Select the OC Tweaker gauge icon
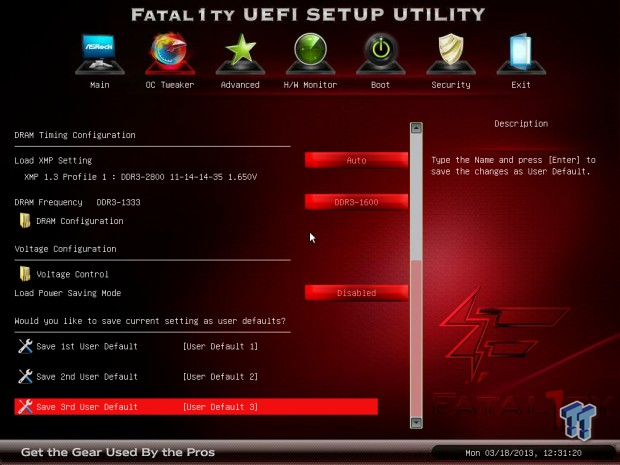The height and width of the screenshot is (465, 620). point(170,54)
